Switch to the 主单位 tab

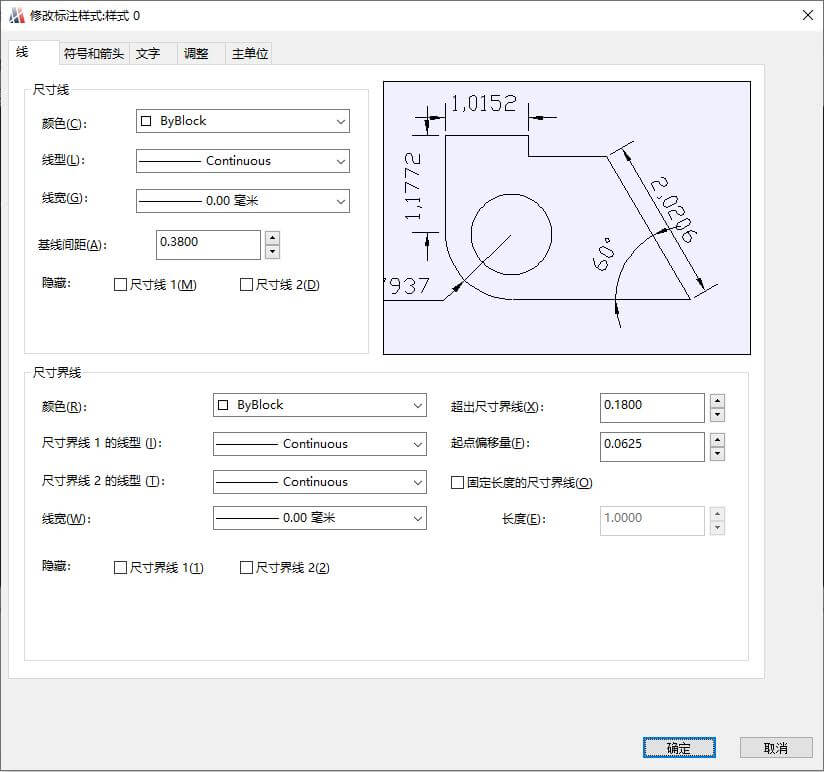[250, 53]
